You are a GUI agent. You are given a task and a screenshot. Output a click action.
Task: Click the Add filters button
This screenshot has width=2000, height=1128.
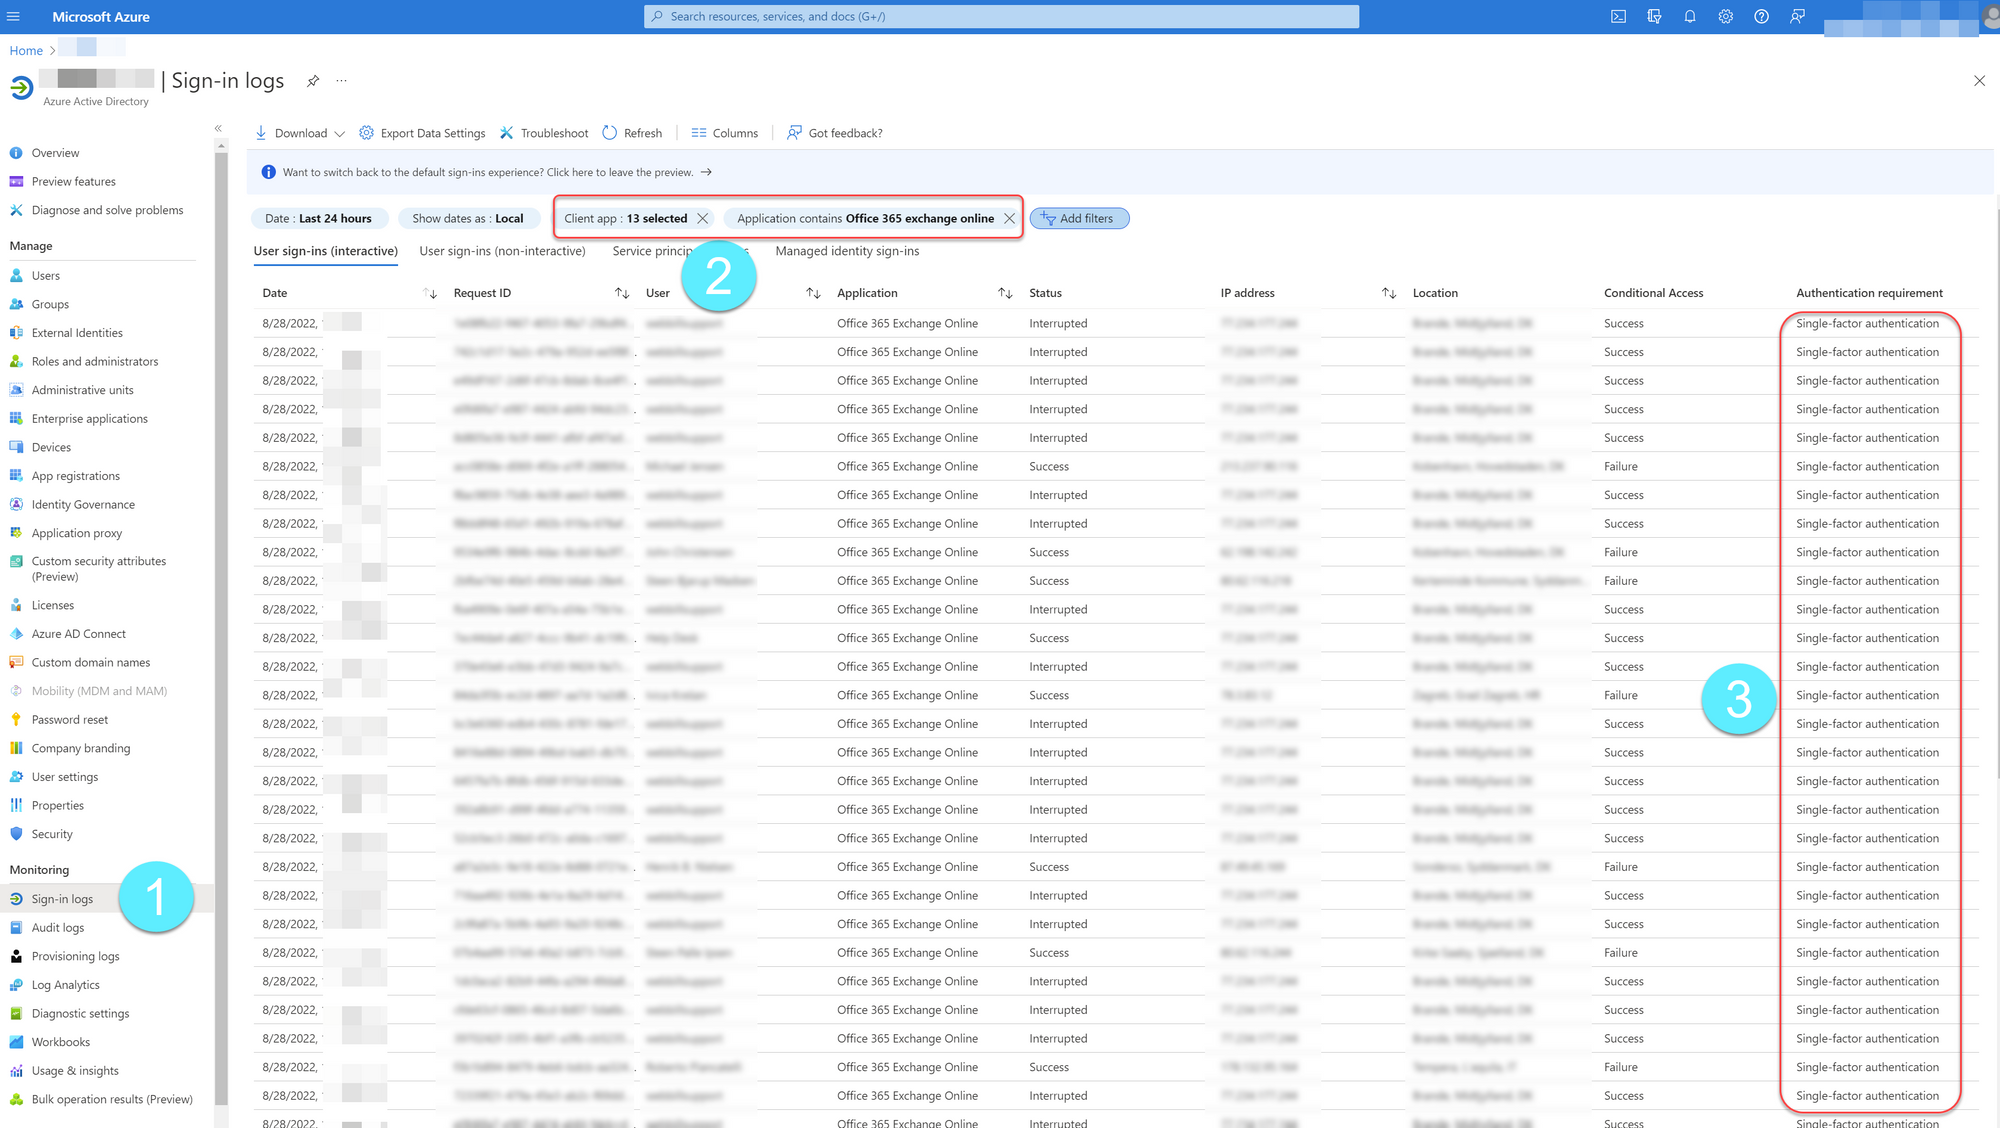tap(1079, 219)
